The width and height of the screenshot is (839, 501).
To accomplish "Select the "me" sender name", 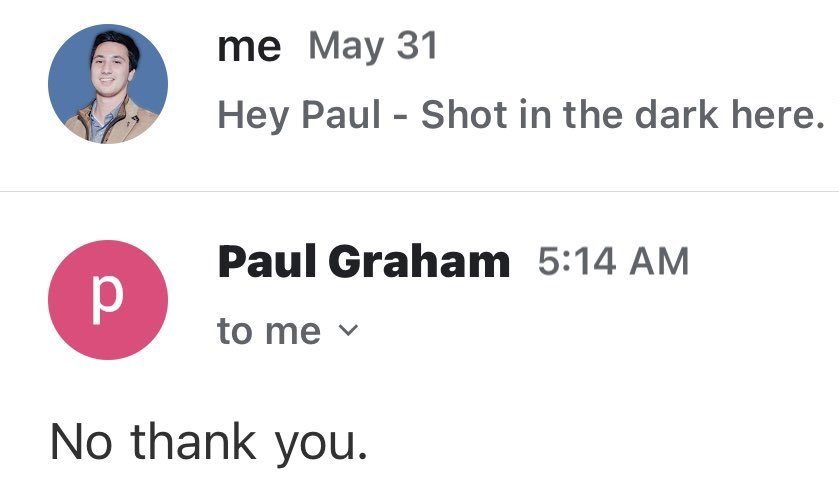I will (249, 47).
